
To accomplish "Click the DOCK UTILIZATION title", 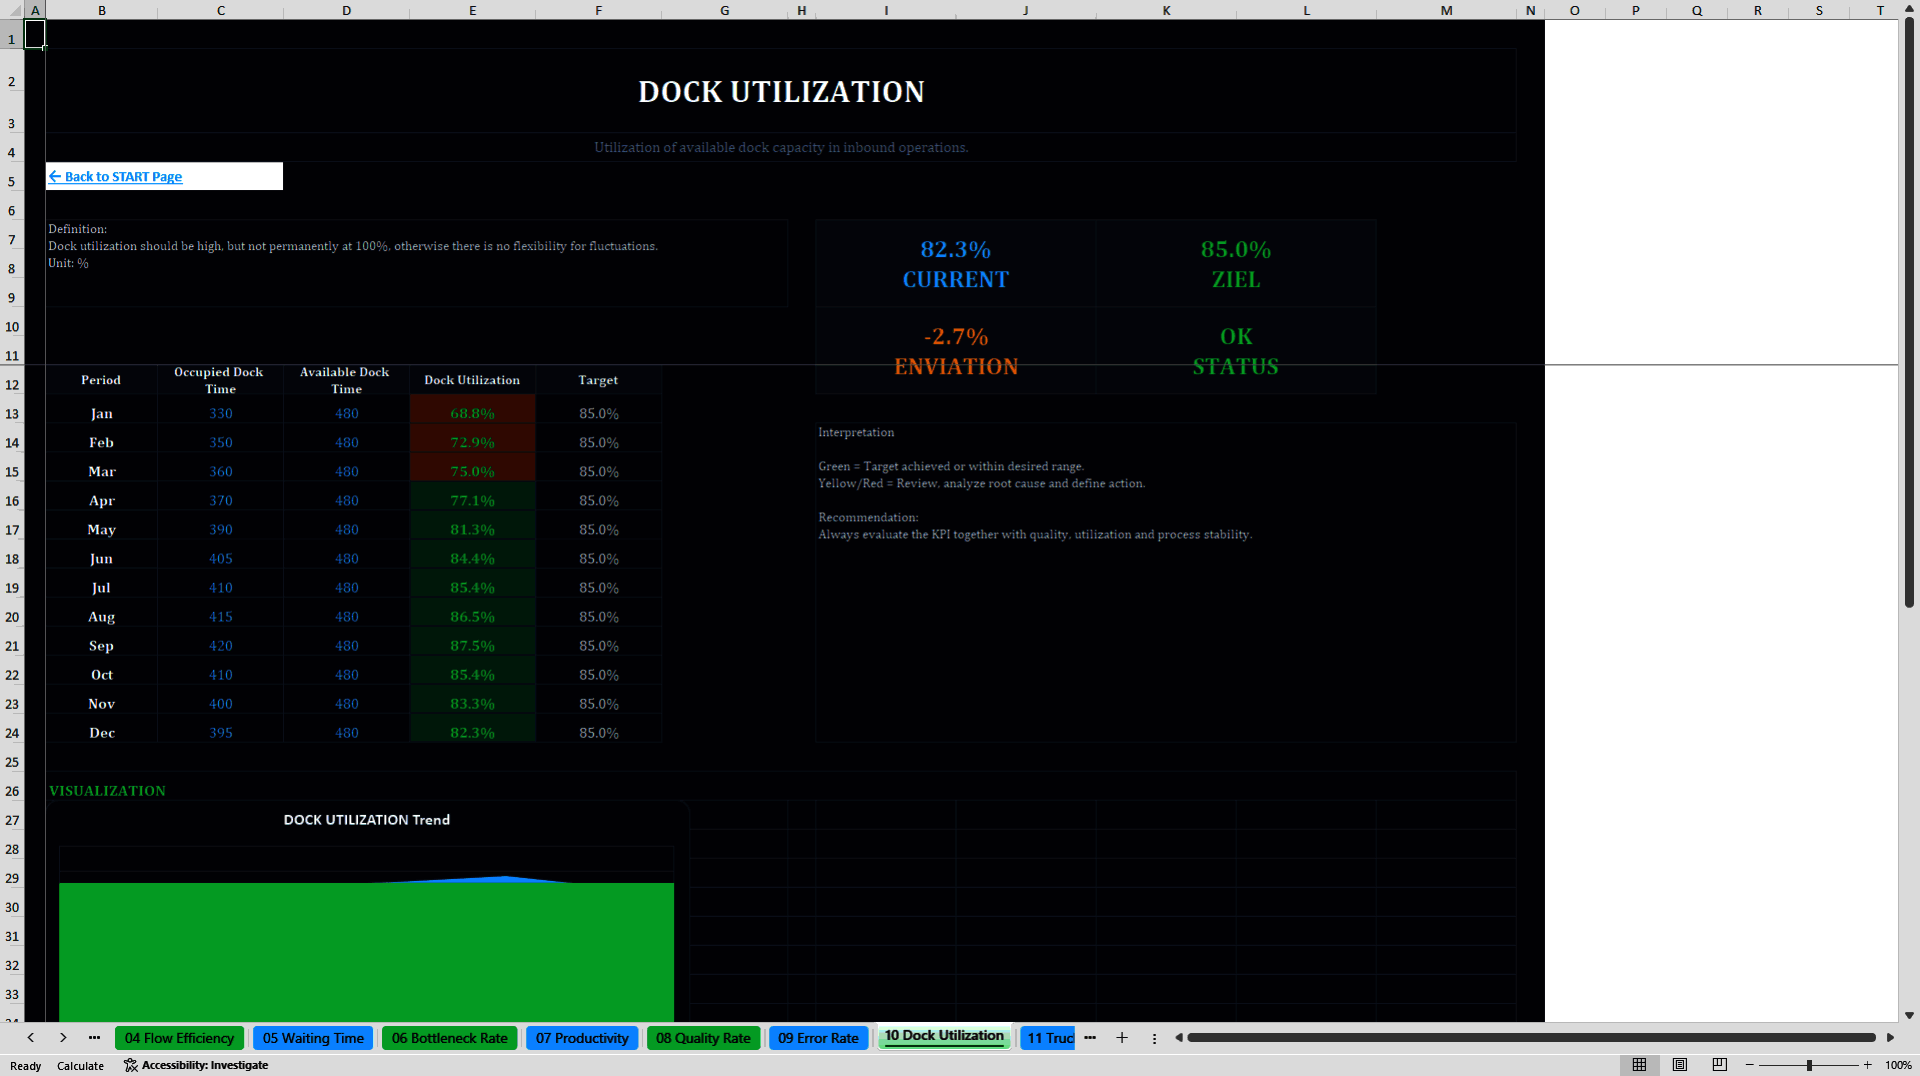I will [781, 91].
